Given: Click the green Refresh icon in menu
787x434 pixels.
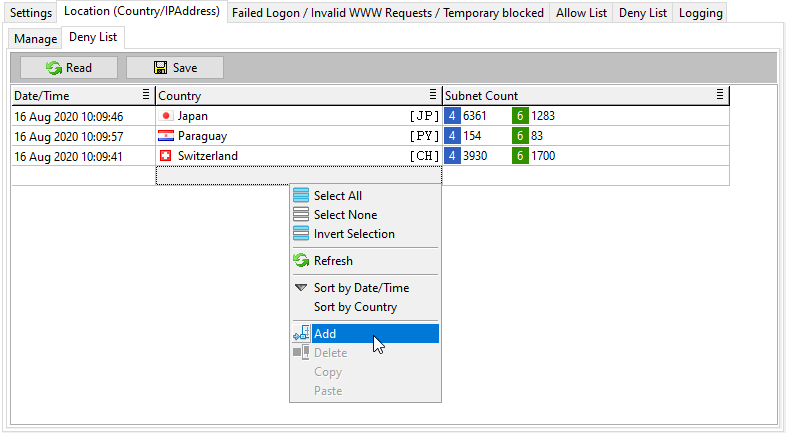Looking at the screenshot, I should pos(301,260).
